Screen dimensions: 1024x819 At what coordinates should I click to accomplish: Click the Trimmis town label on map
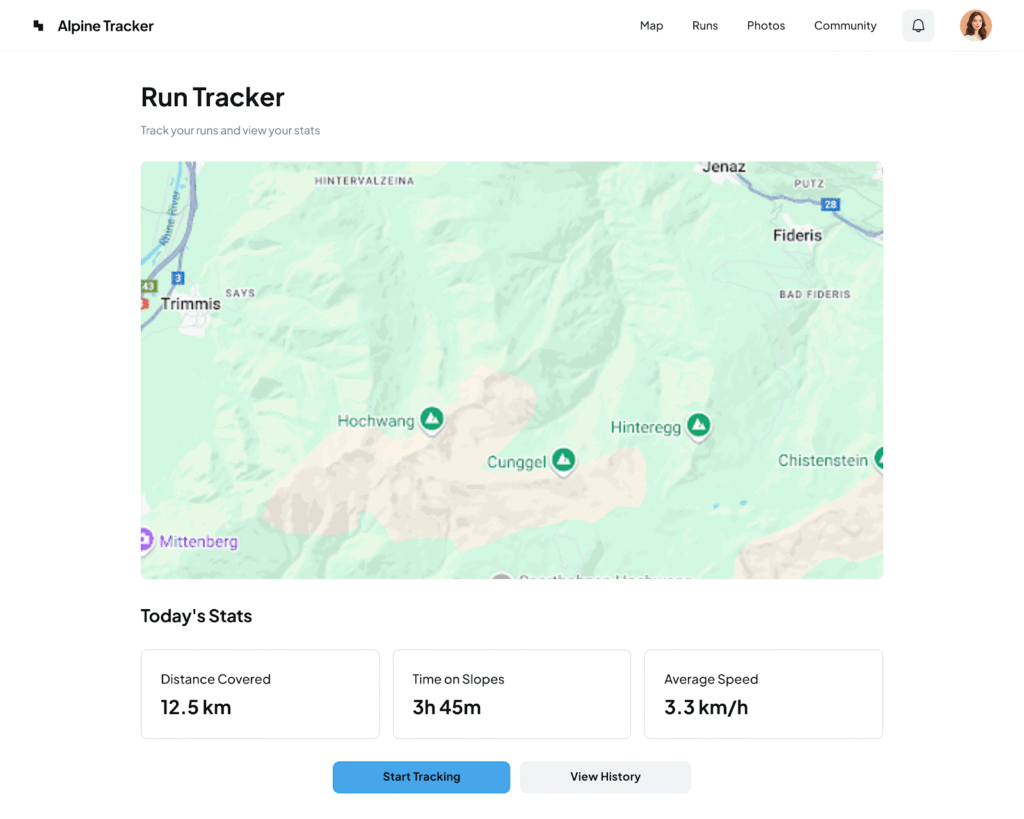click(190, 303)
